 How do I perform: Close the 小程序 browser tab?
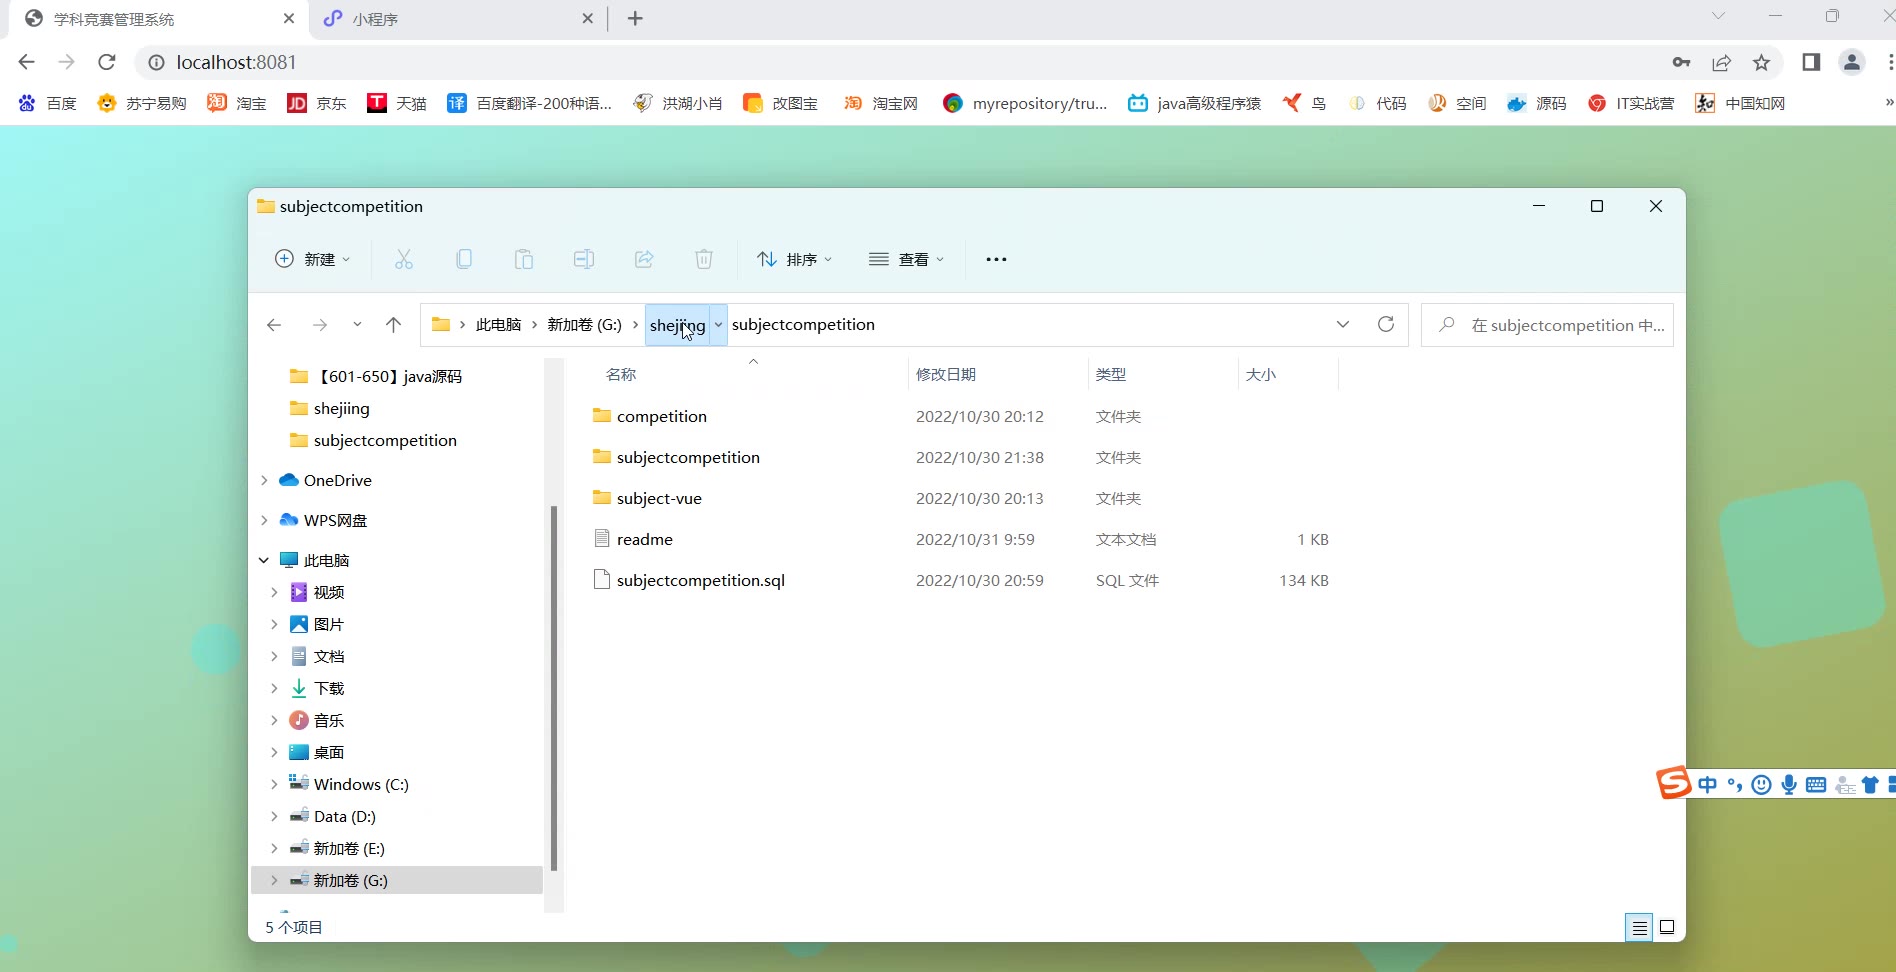(x=587, y=19)
